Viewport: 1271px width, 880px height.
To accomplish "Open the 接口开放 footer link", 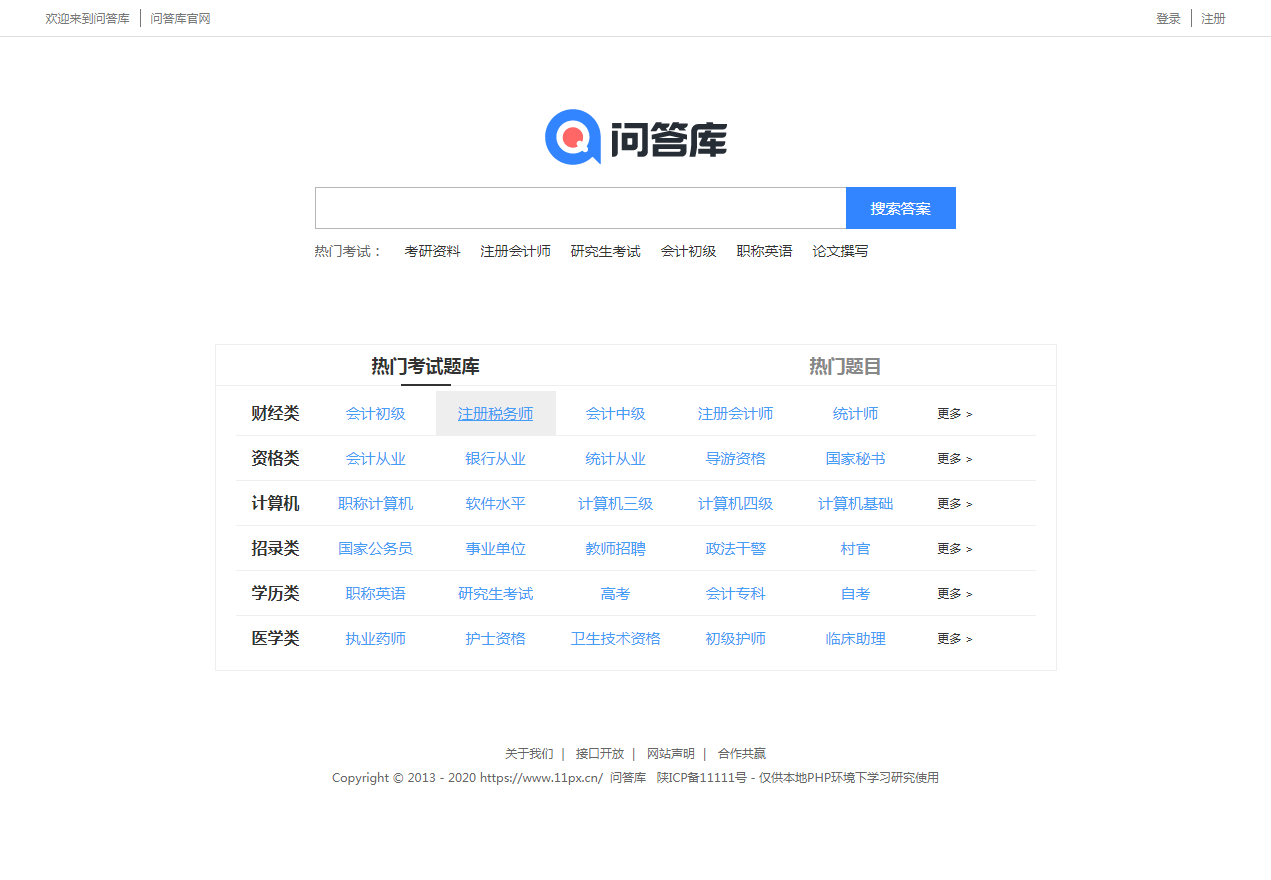I will [x=598, y=753].
